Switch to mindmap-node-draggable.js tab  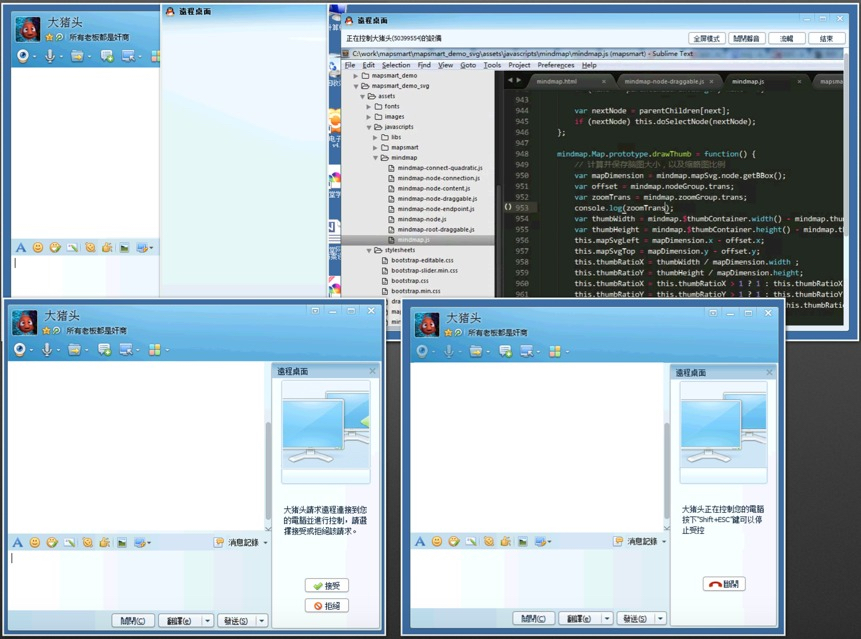tap(664, 81)
